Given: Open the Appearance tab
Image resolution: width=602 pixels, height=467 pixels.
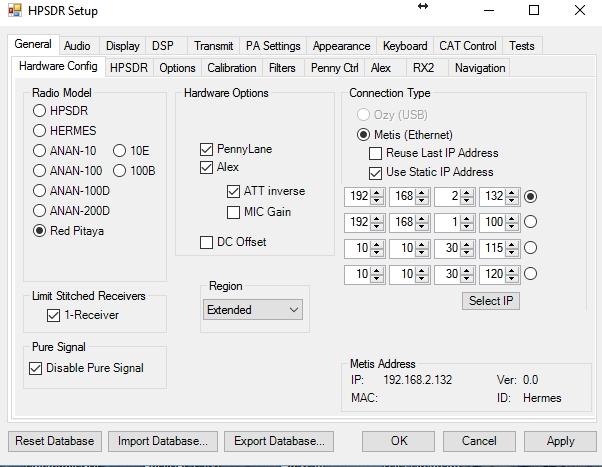Looking at the screenshot, I should tap(341, 46).
